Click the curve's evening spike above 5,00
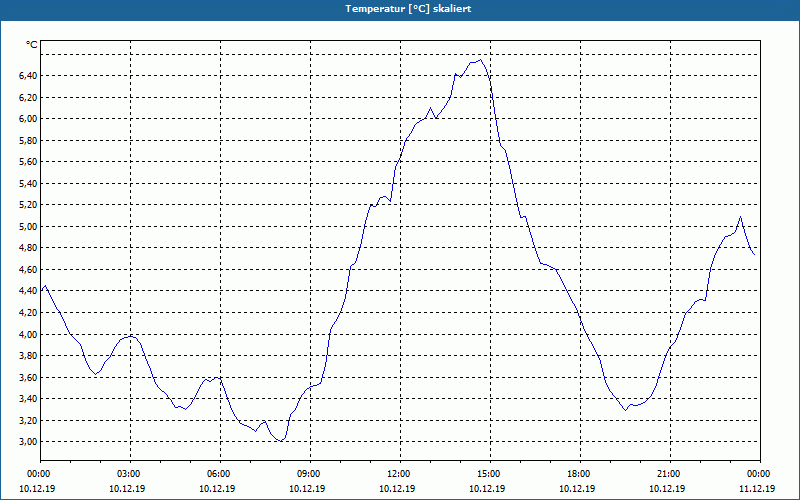 [x=740, y=217]
